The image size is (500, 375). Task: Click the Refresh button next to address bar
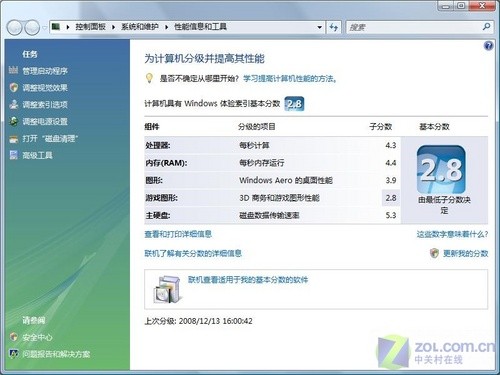(x=334, y=27)
